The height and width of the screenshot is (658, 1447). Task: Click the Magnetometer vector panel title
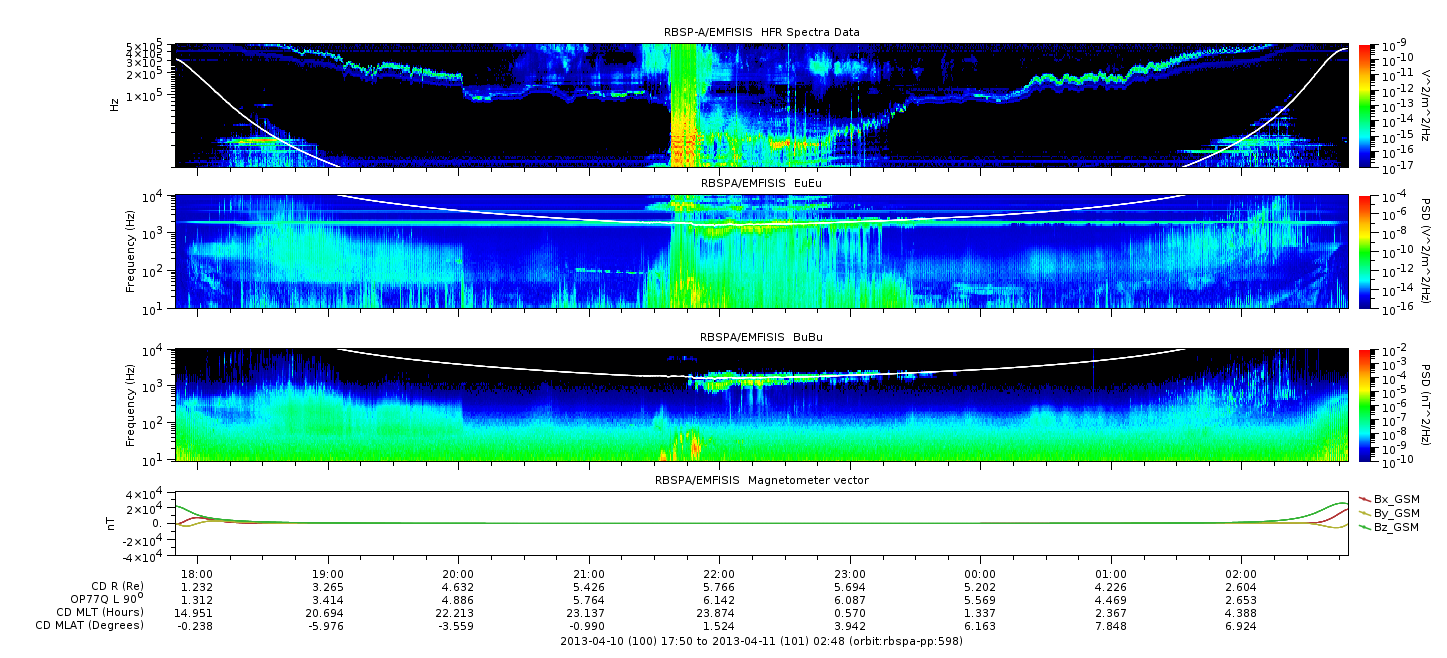point(761,480)
